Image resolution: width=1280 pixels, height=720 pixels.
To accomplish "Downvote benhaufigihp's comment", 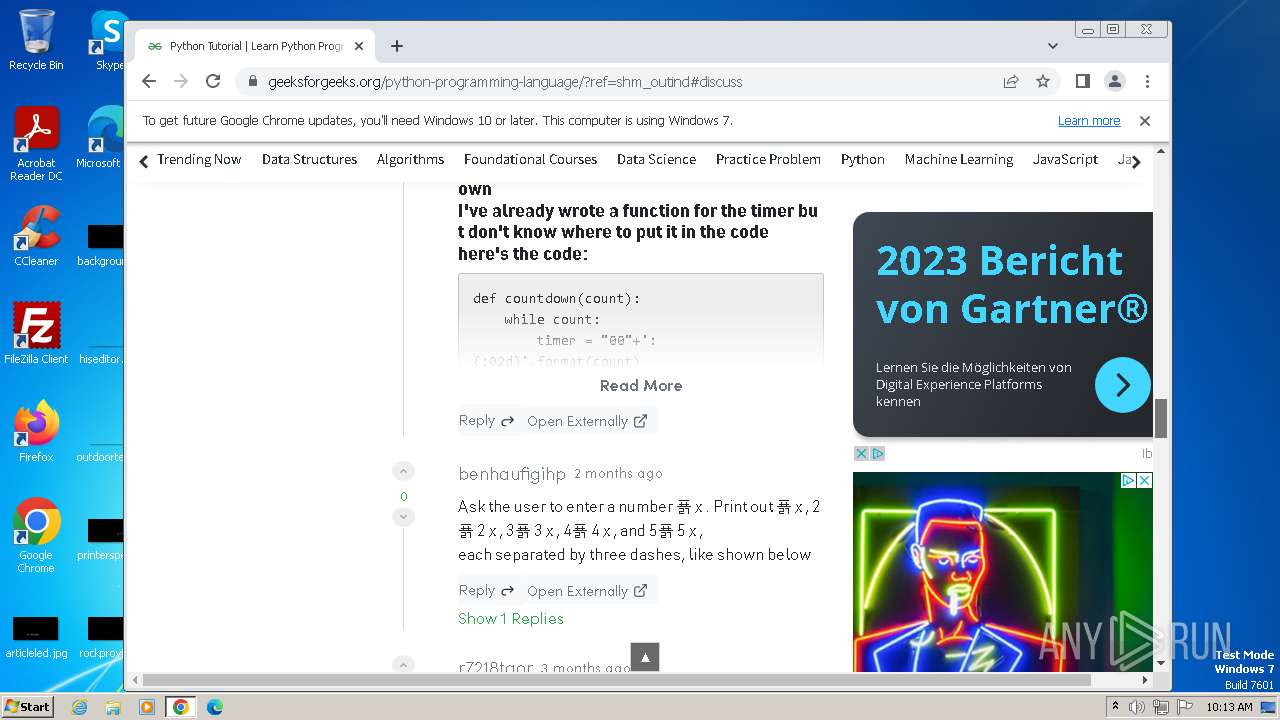I will pyautogui.click(x=403, y=517).
